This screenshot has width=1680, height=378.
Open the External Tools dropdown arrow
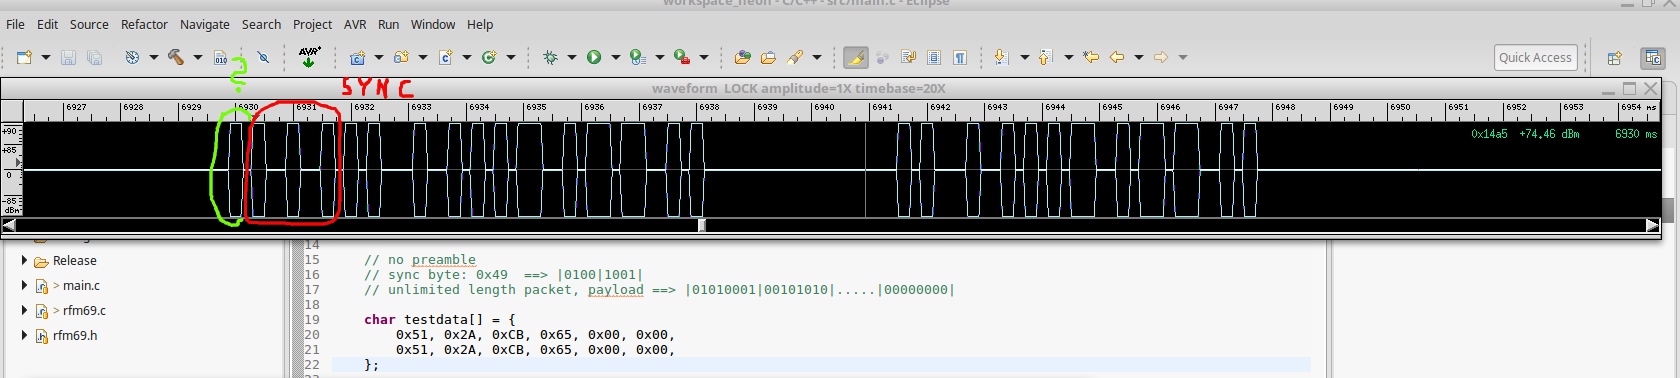click(x=704, y=57)
